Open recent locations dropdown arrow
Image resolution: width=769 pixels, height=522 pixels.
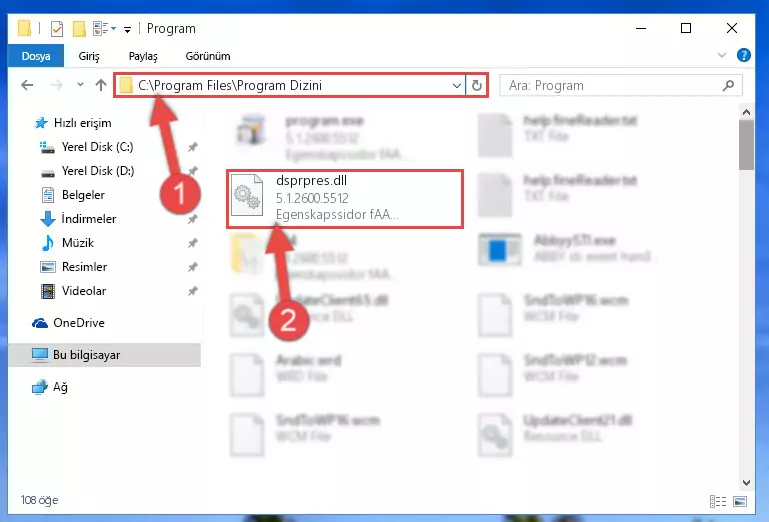click(80, 85)
